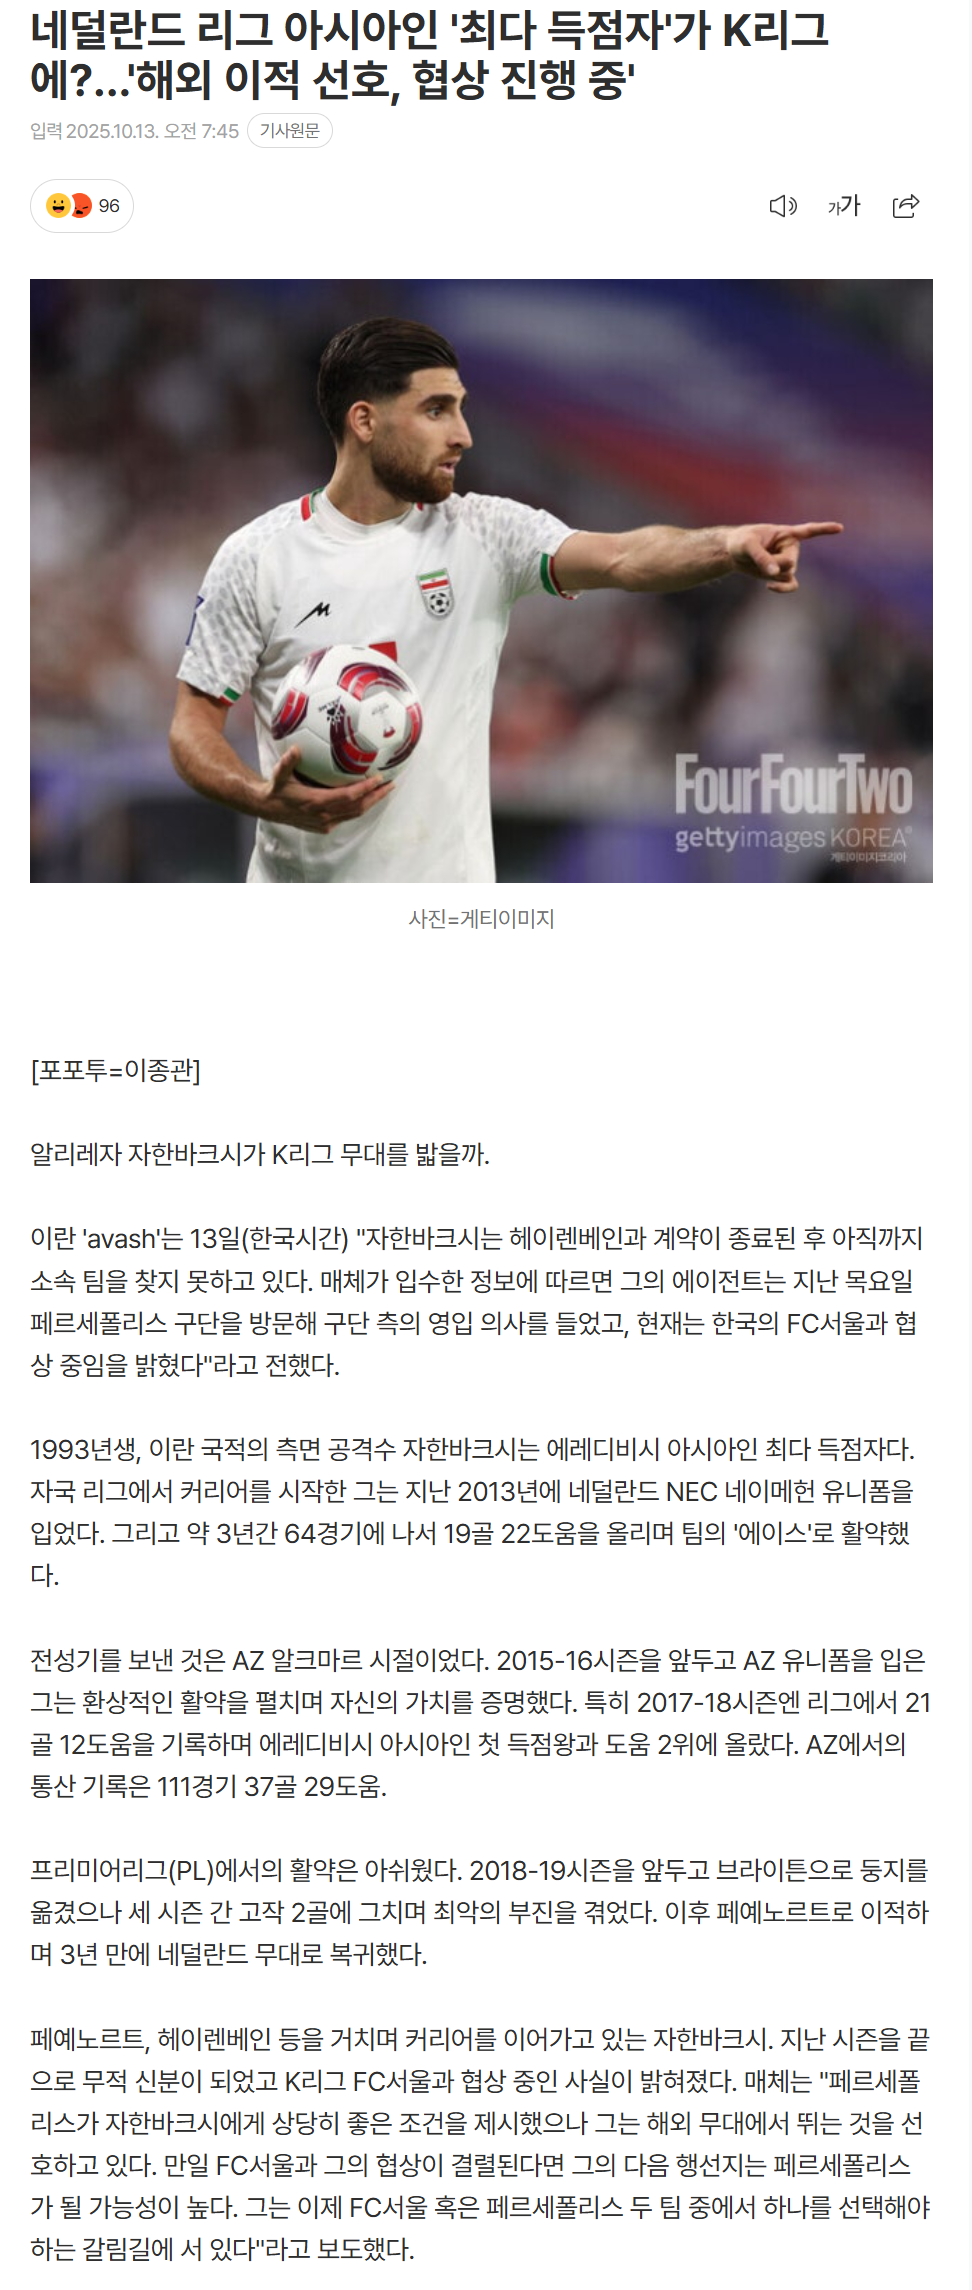
Task: Click the sentence 알리레자 자한바크시가 K리그 무대를 밟을까
Action: tap(260, 1154)
